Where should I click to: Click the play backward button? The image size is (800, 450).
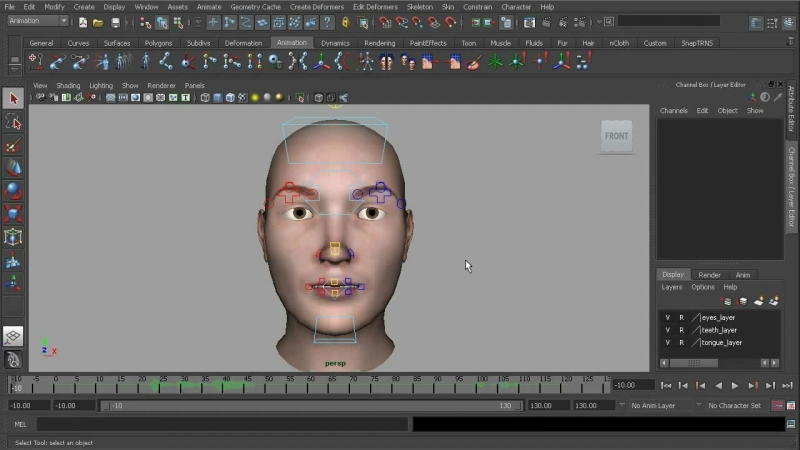pos(718,386)
